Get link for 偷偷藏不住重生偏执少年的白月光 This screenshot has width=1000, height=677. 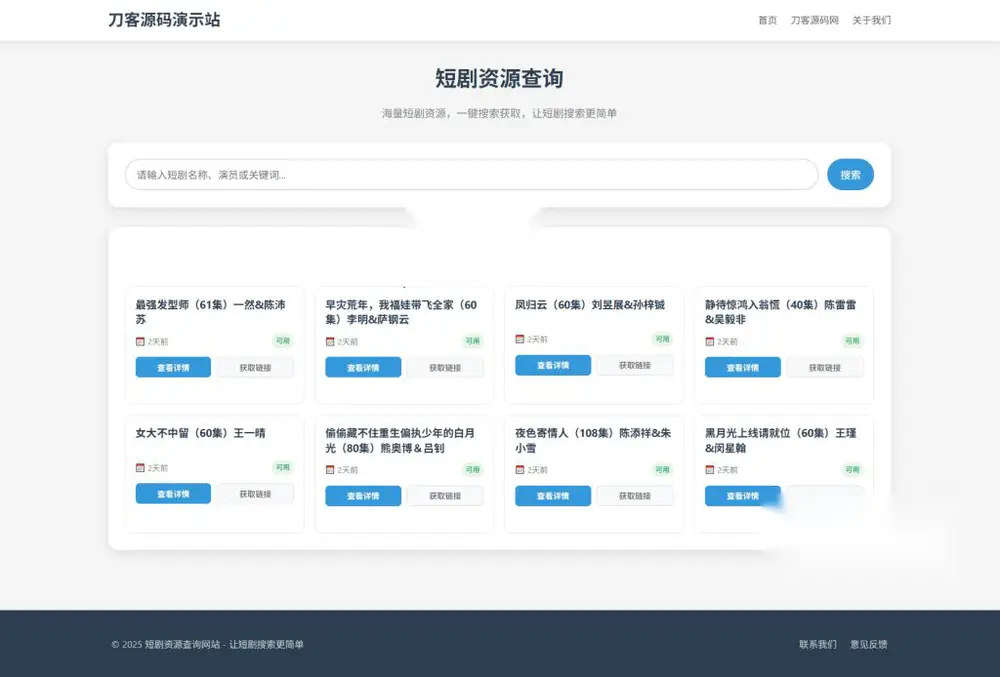pyautogui.click(x=445, y=496)
